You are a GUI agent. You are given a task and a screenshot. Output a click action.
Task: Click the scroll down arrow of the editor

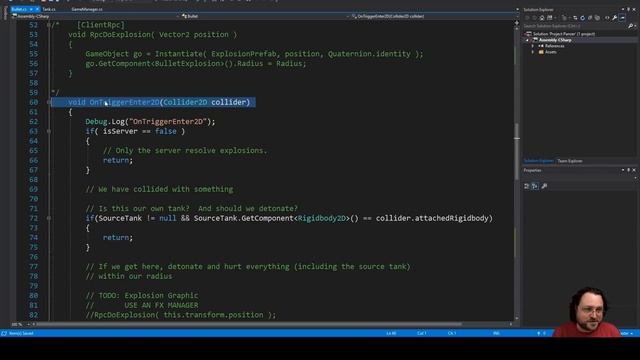click(x=517, y=318)
